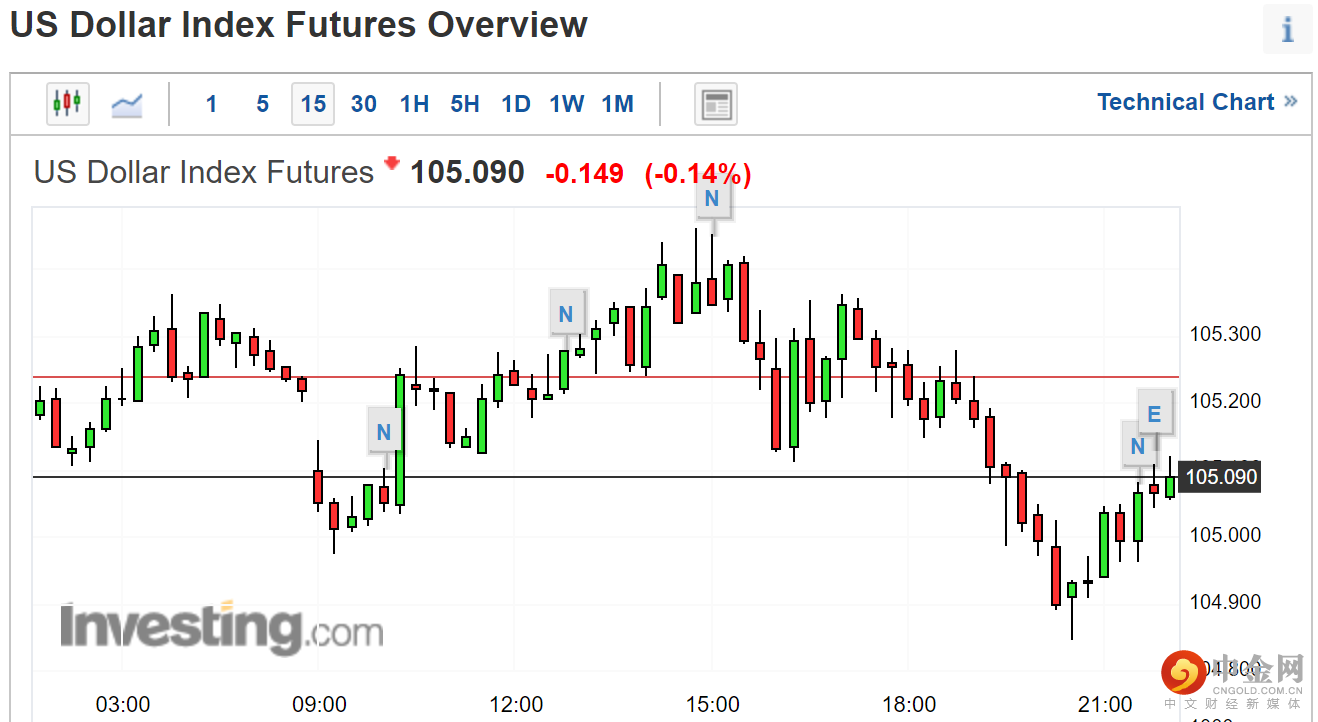This screenshot has width=1318, height=722.
Task: Select the 1M interval
Action: click(x=618, y=104)
